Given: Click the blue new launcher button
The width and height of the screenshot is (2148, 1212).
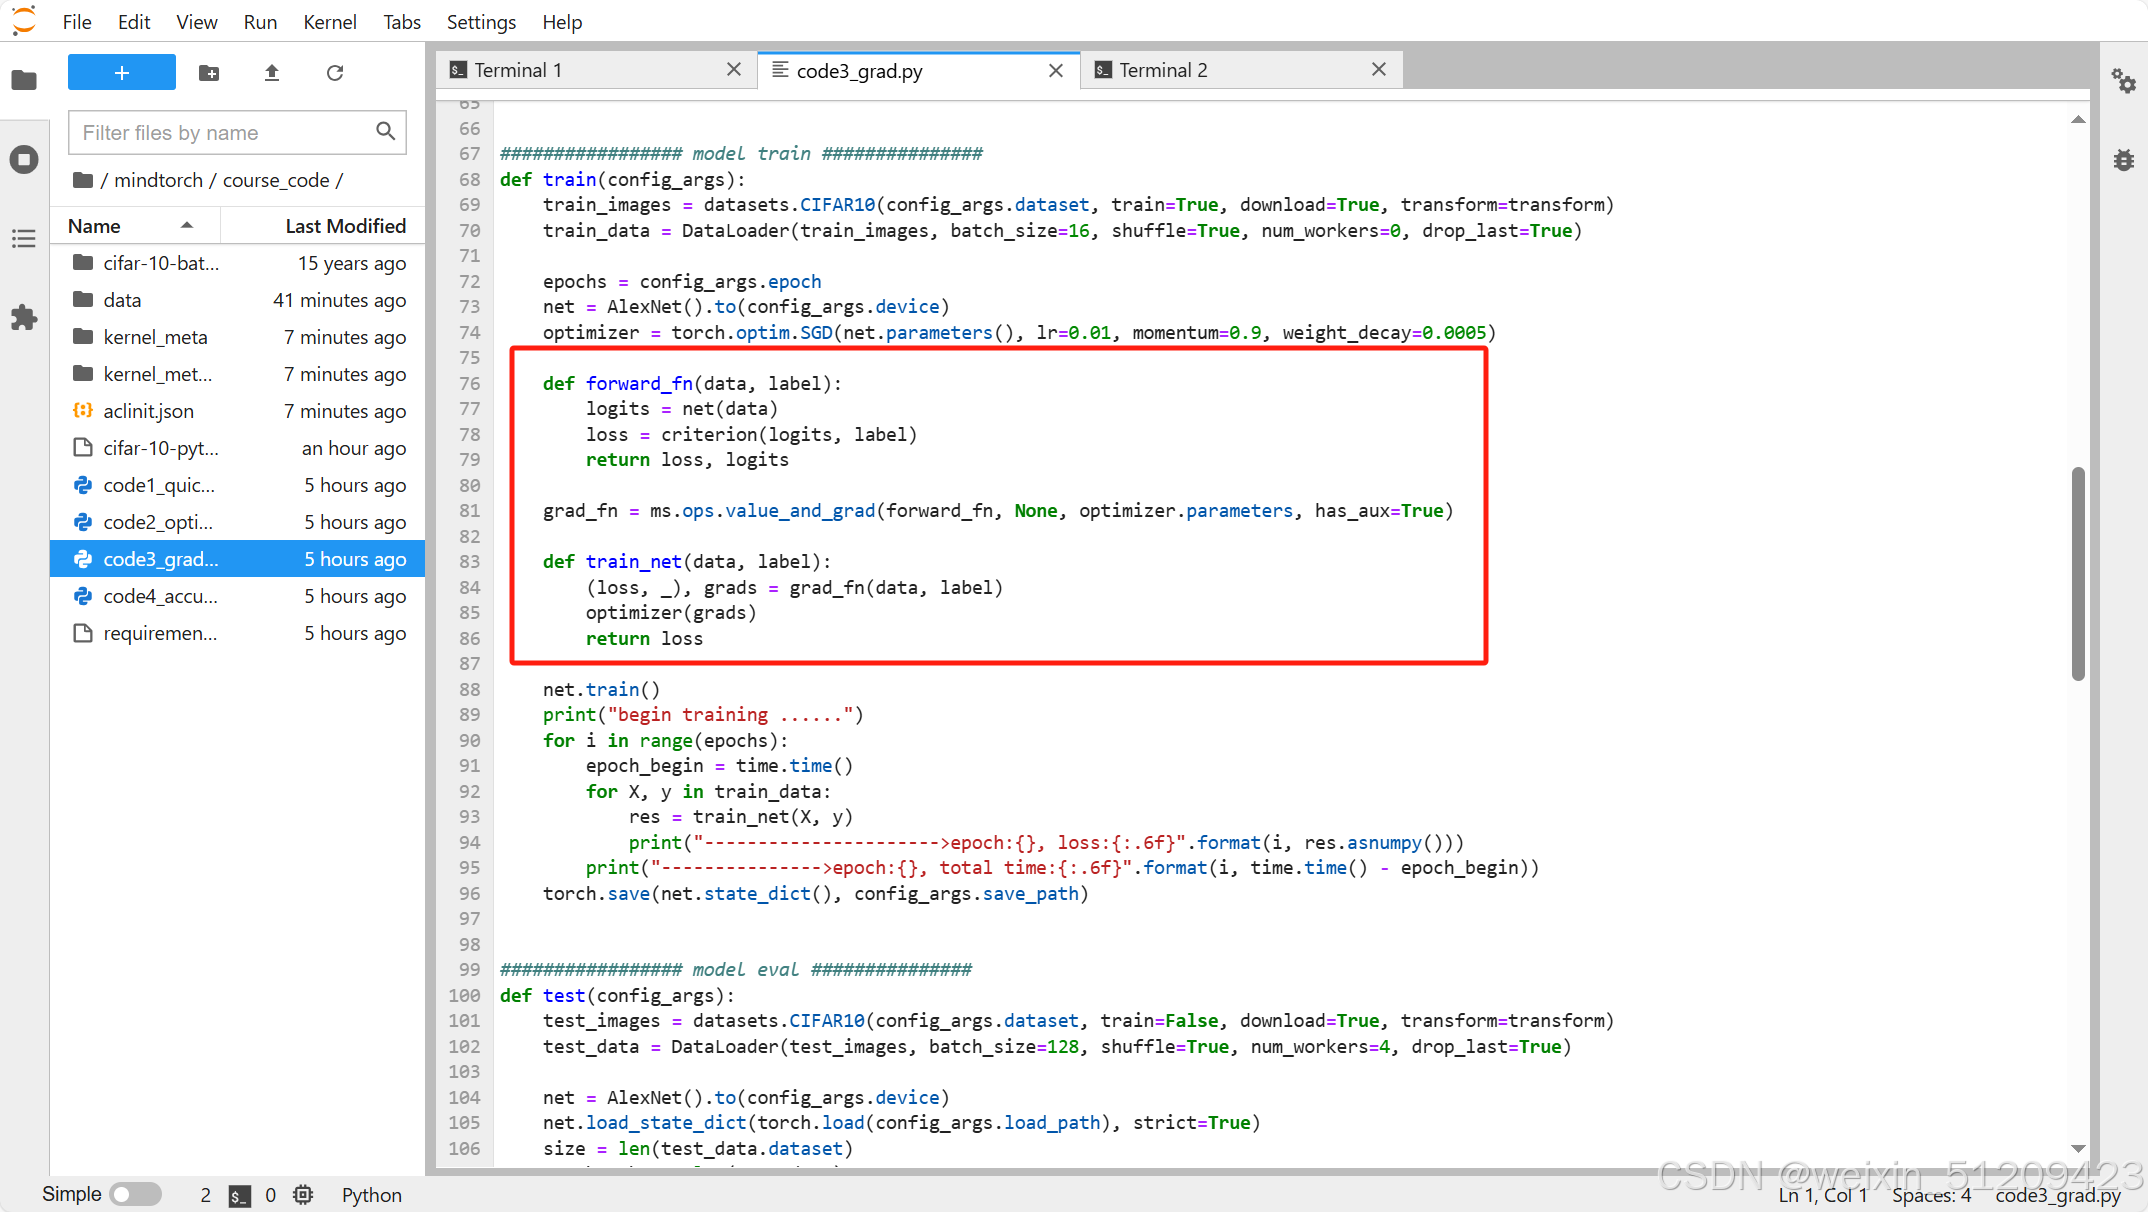Looking at the screenshot, I should (122, 73).
